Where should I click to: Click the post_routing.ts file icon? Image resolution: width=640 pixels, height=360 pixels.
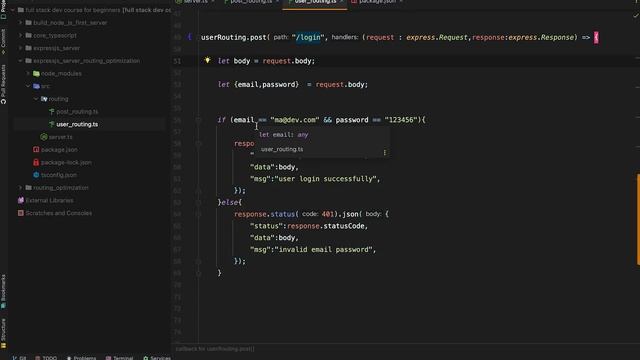pyautogui.click(x=51, y=111)
